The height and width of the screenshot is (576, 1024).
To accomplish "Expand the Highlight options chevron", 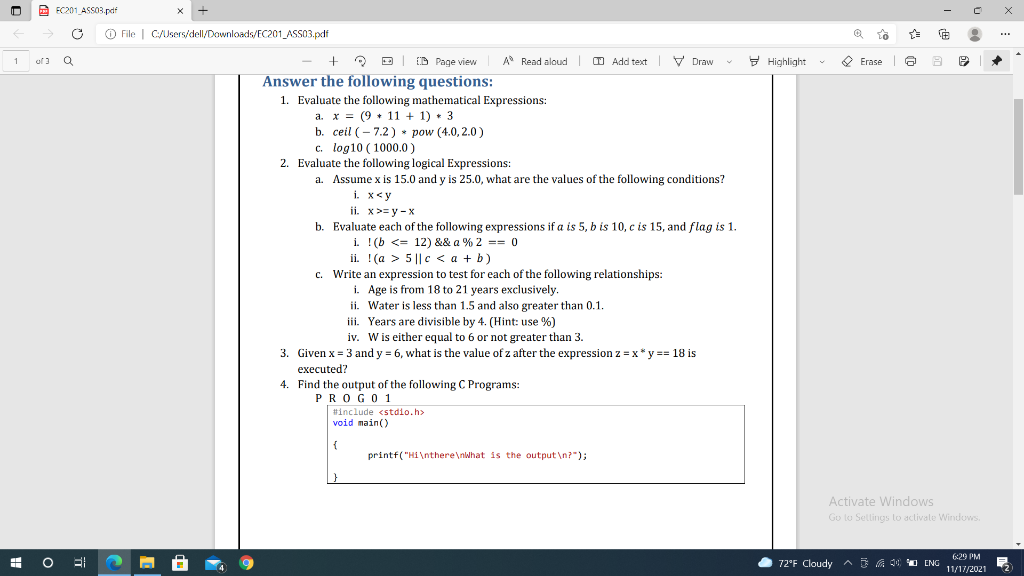I will [x=821, y=60].
